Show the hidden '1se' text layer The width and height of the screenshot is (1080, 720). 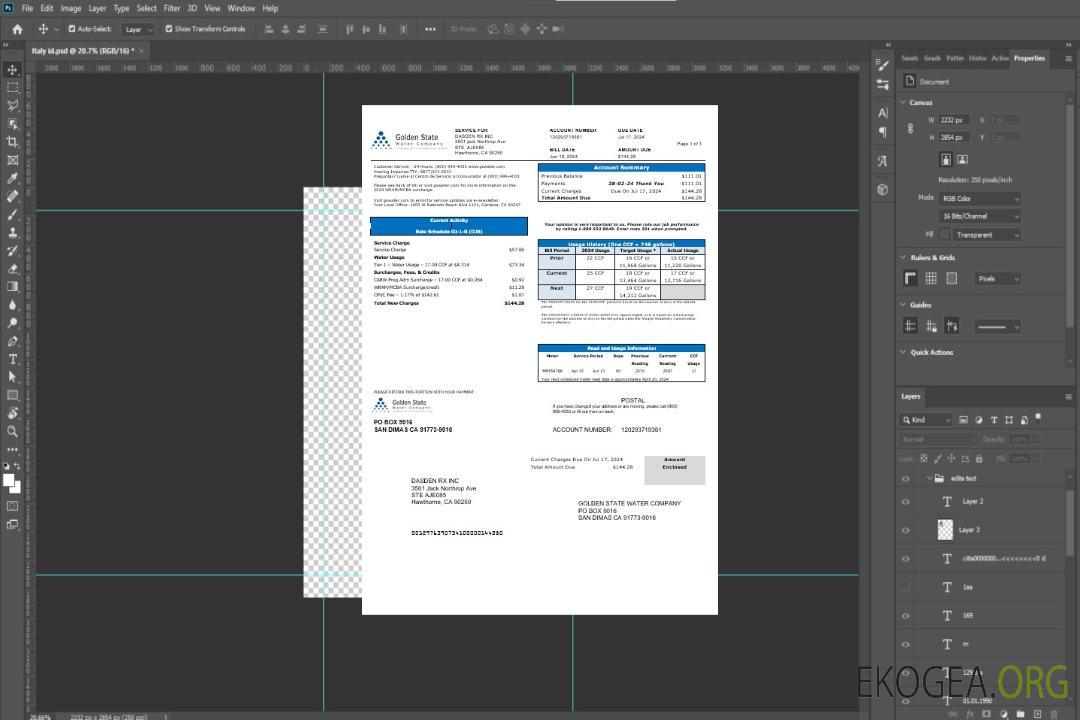906,587
